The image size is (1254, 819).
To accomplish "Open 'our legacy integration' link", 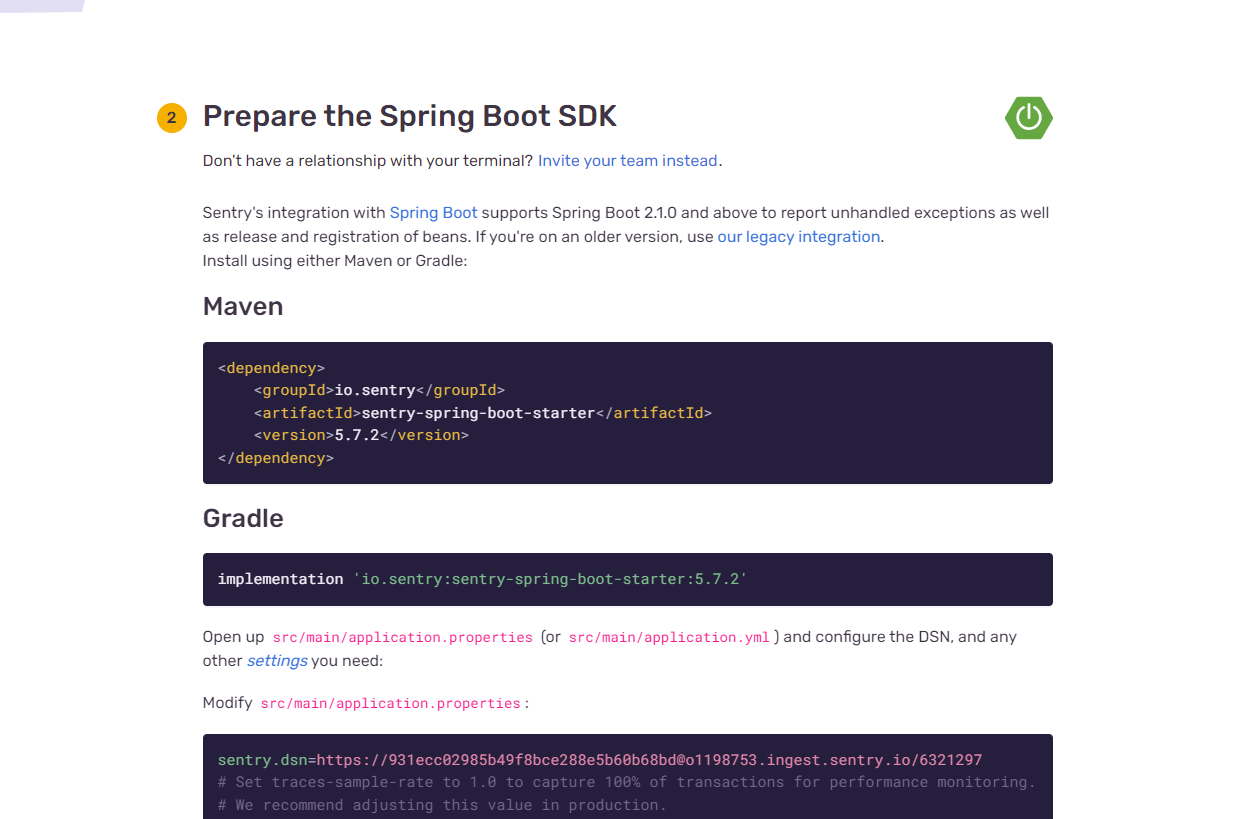I will (x=798, y=237).
